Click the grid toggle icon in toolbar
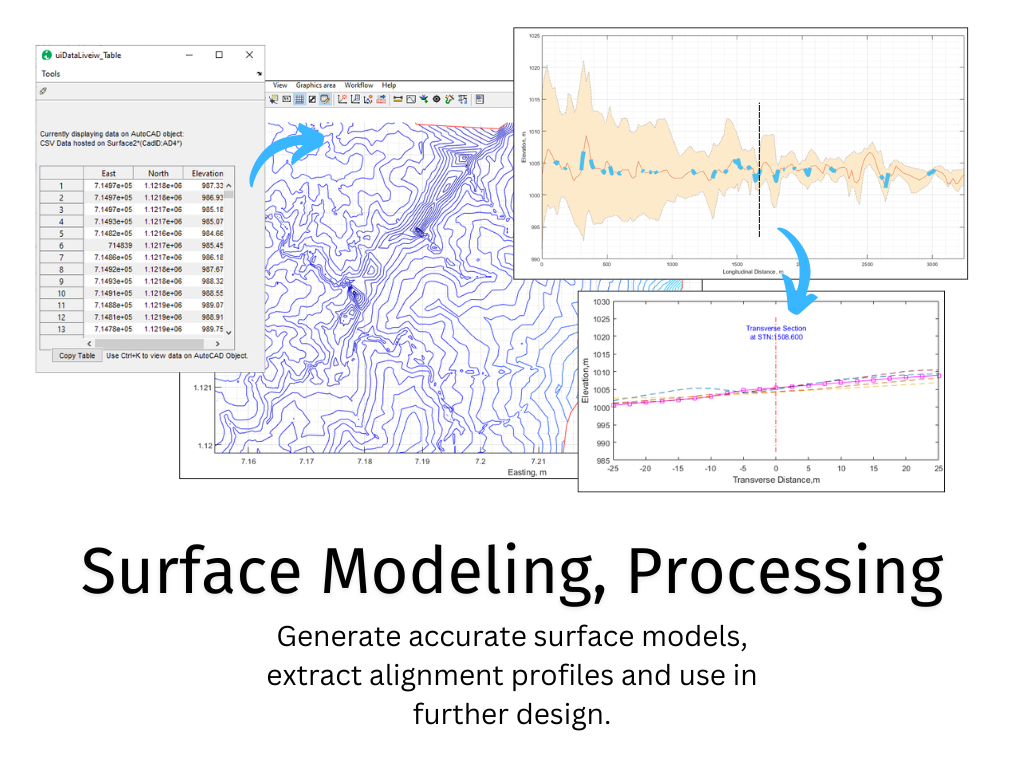The width and height of the screenshot is (1024, 768). tap(299, 99)
